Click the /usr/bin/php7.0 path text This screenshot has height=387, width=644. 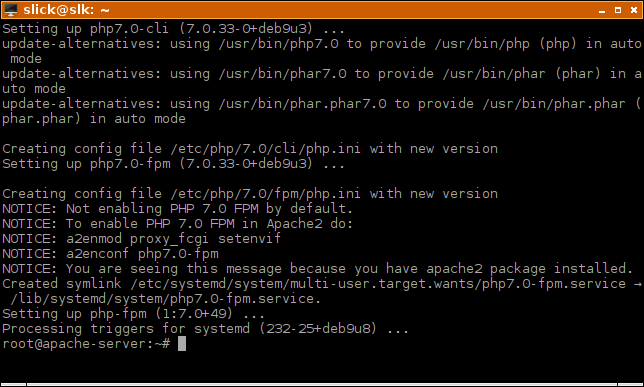coord(278,44)
